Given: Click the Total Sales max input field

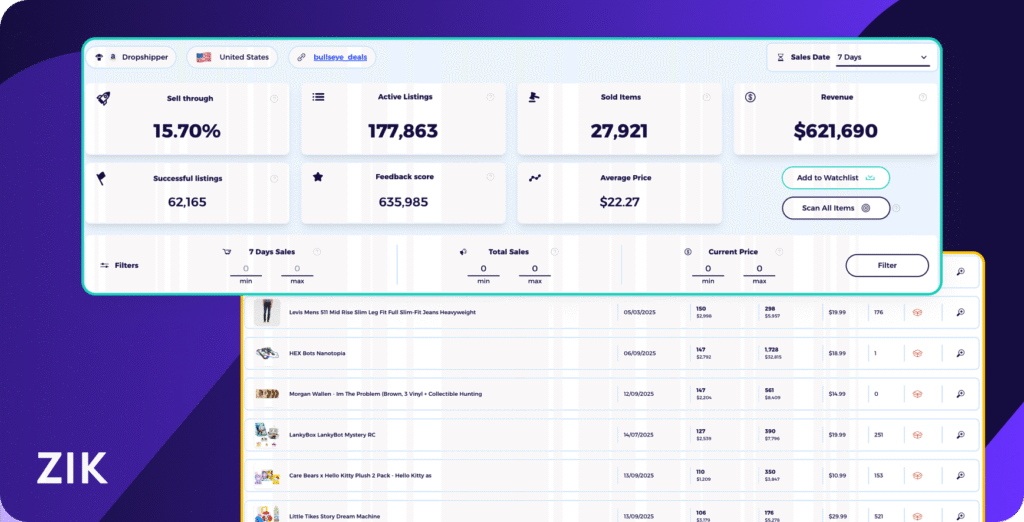Looking at the screenshot, I should (535, 269).
